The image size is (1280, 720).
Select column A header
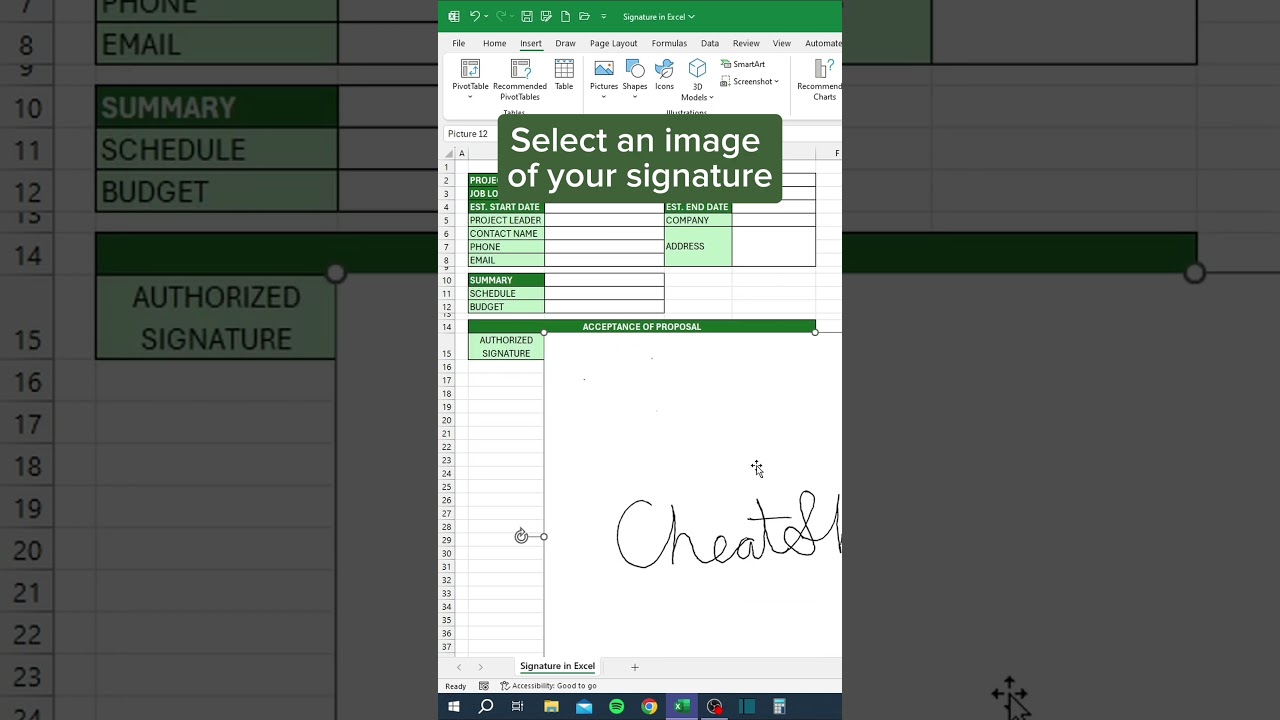(461, 153)
